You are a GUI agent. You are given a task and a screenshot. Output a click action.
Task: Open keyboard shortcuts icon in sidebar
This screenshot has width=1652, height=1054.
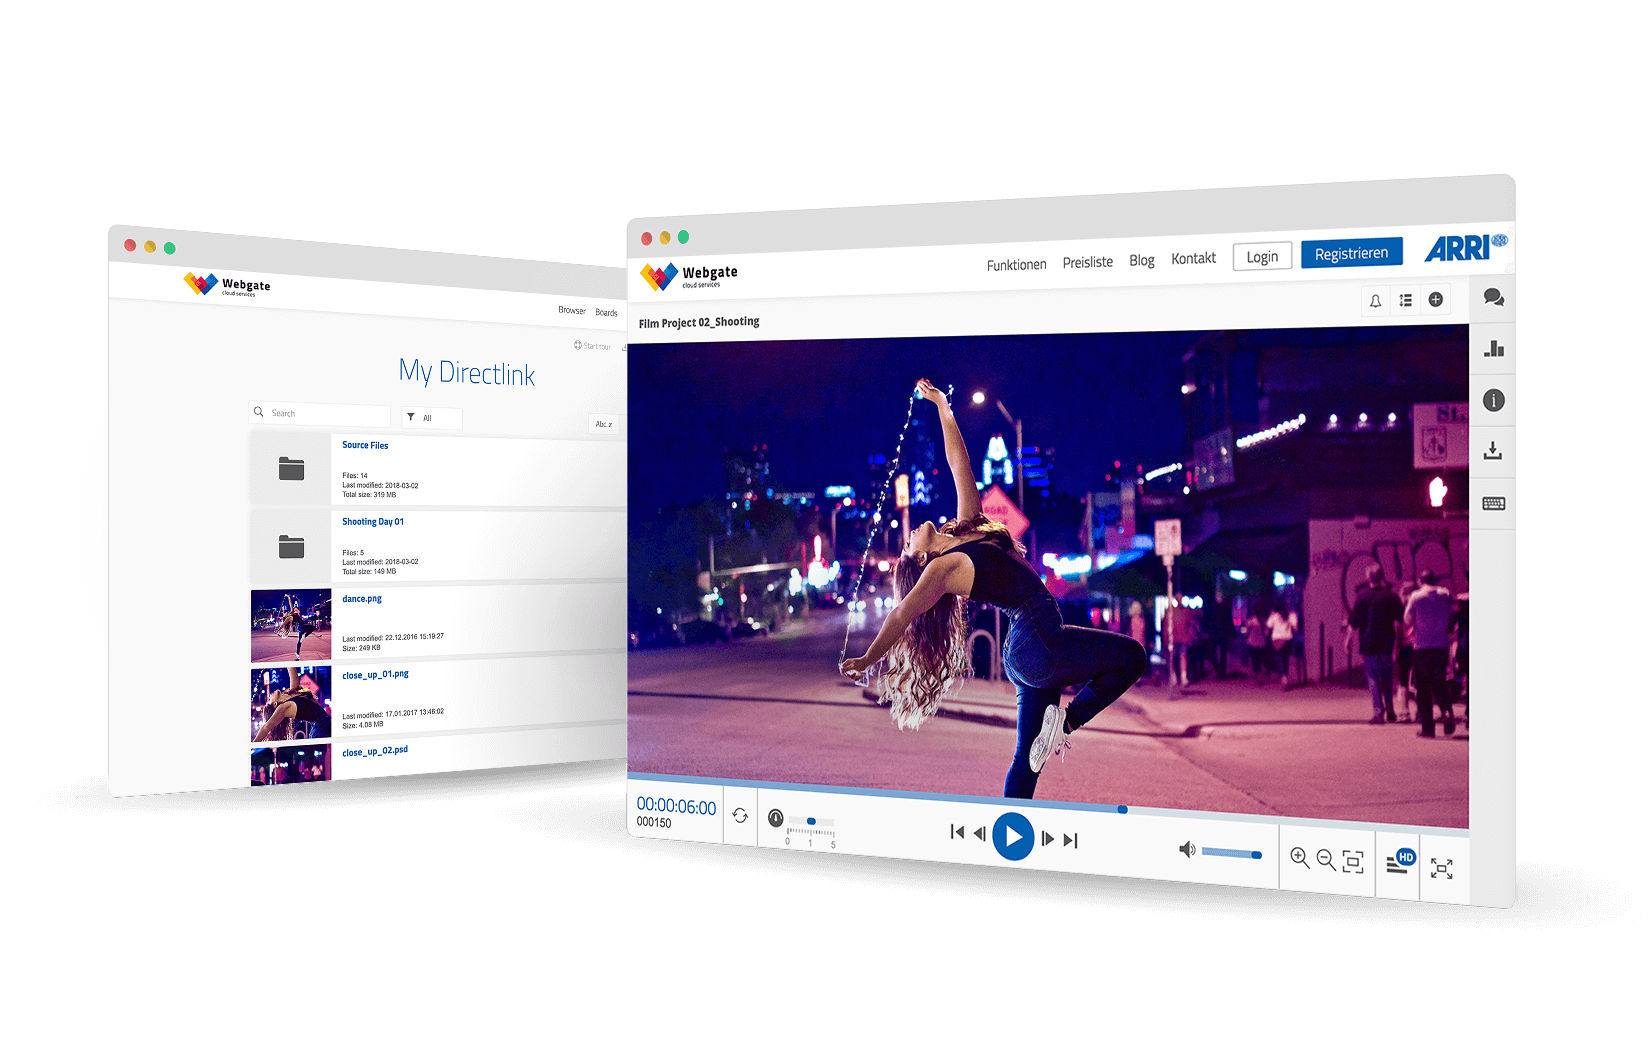tap(1493, 503)
